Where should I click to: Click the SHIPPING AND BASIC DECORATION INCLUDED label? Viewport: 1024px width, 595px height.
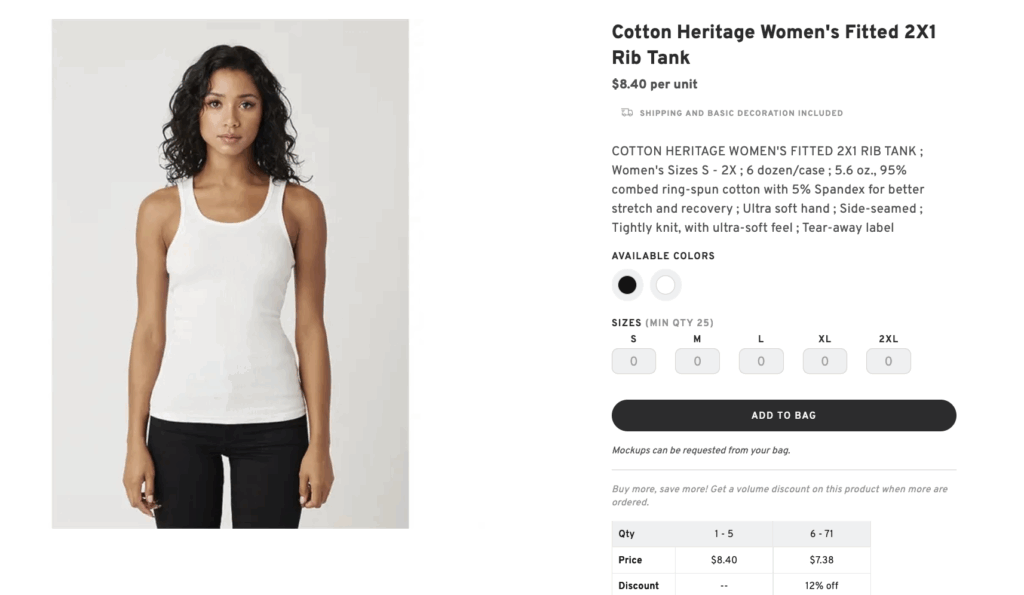click(742, 113)
